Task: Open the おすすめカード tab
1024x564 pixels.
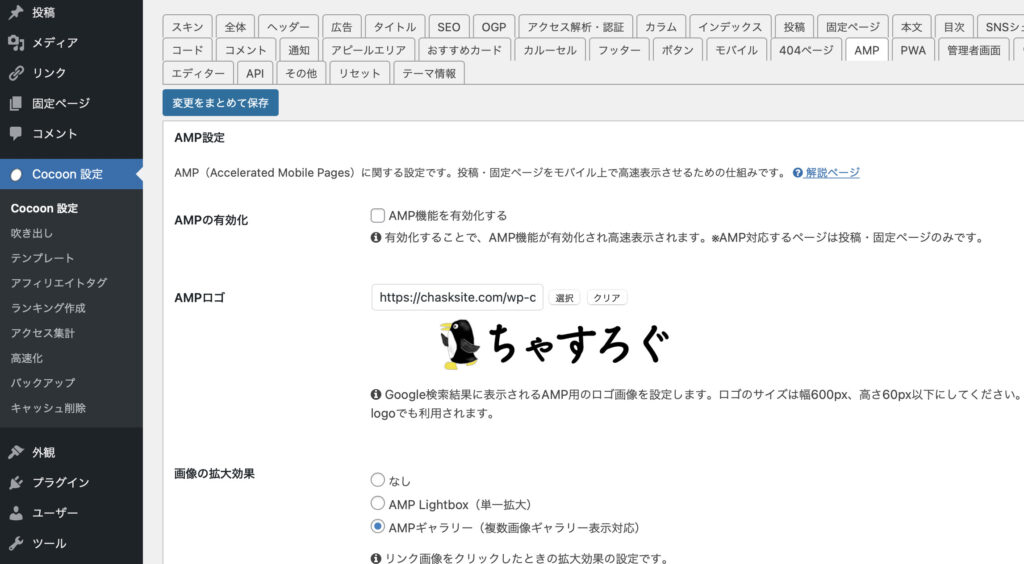Action: coord(464,50)
